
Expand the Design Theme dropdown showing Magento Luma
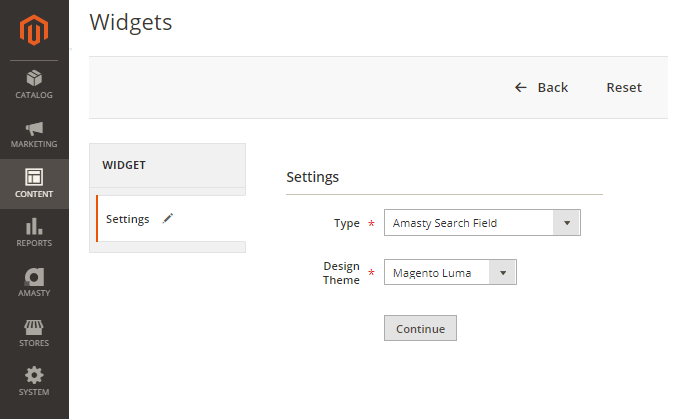(450, 272)
